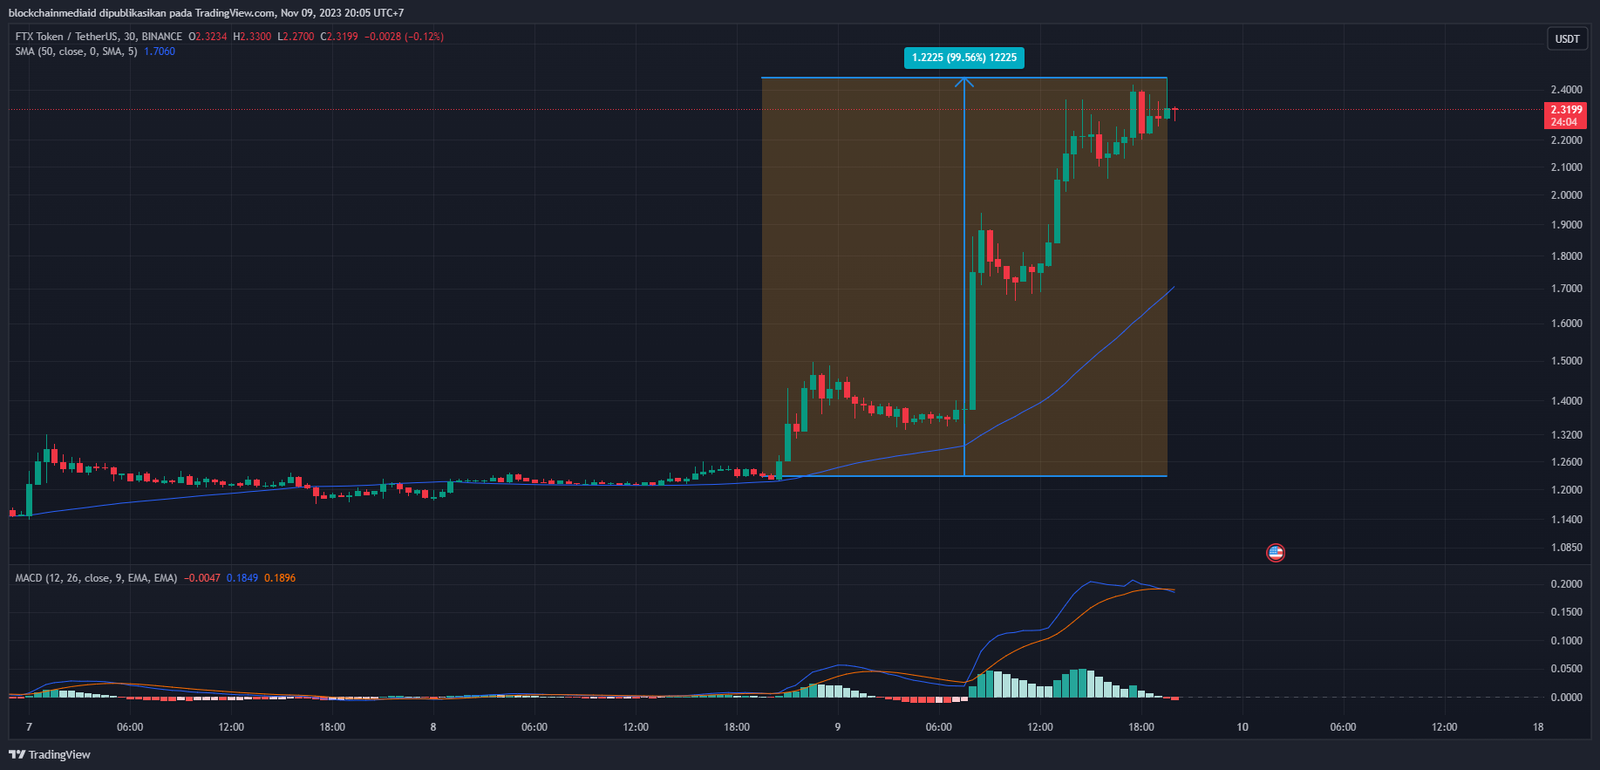Select the SMA (50, close, 0, SMA, 5) legend
This screenshot has height=770, width=1600.
click(76, 51)
